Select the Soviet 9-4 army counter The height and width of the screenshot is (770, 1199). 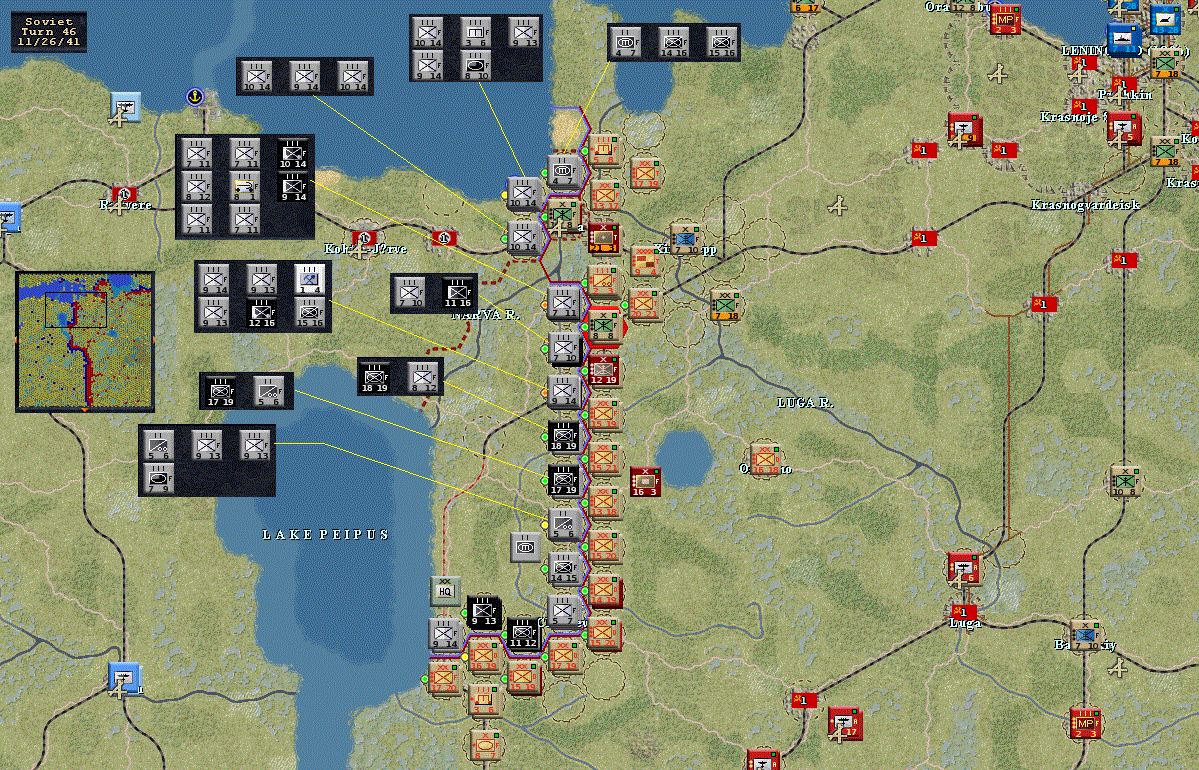coord(646,261)
